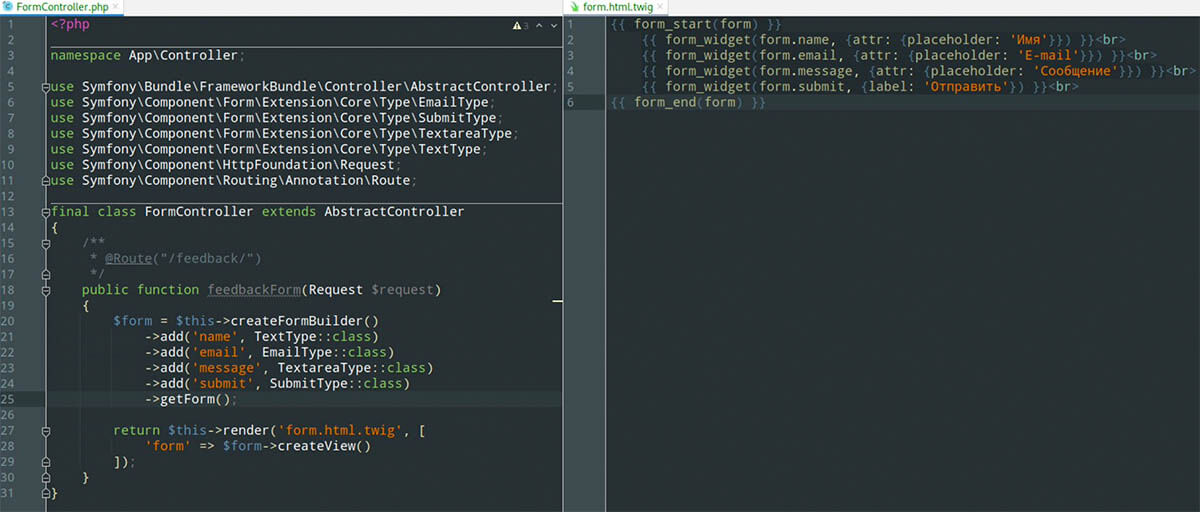This screenshot has height=512, width=1200.
Task: Click the use HttpFoundation\Request import line
Action: 226,165
